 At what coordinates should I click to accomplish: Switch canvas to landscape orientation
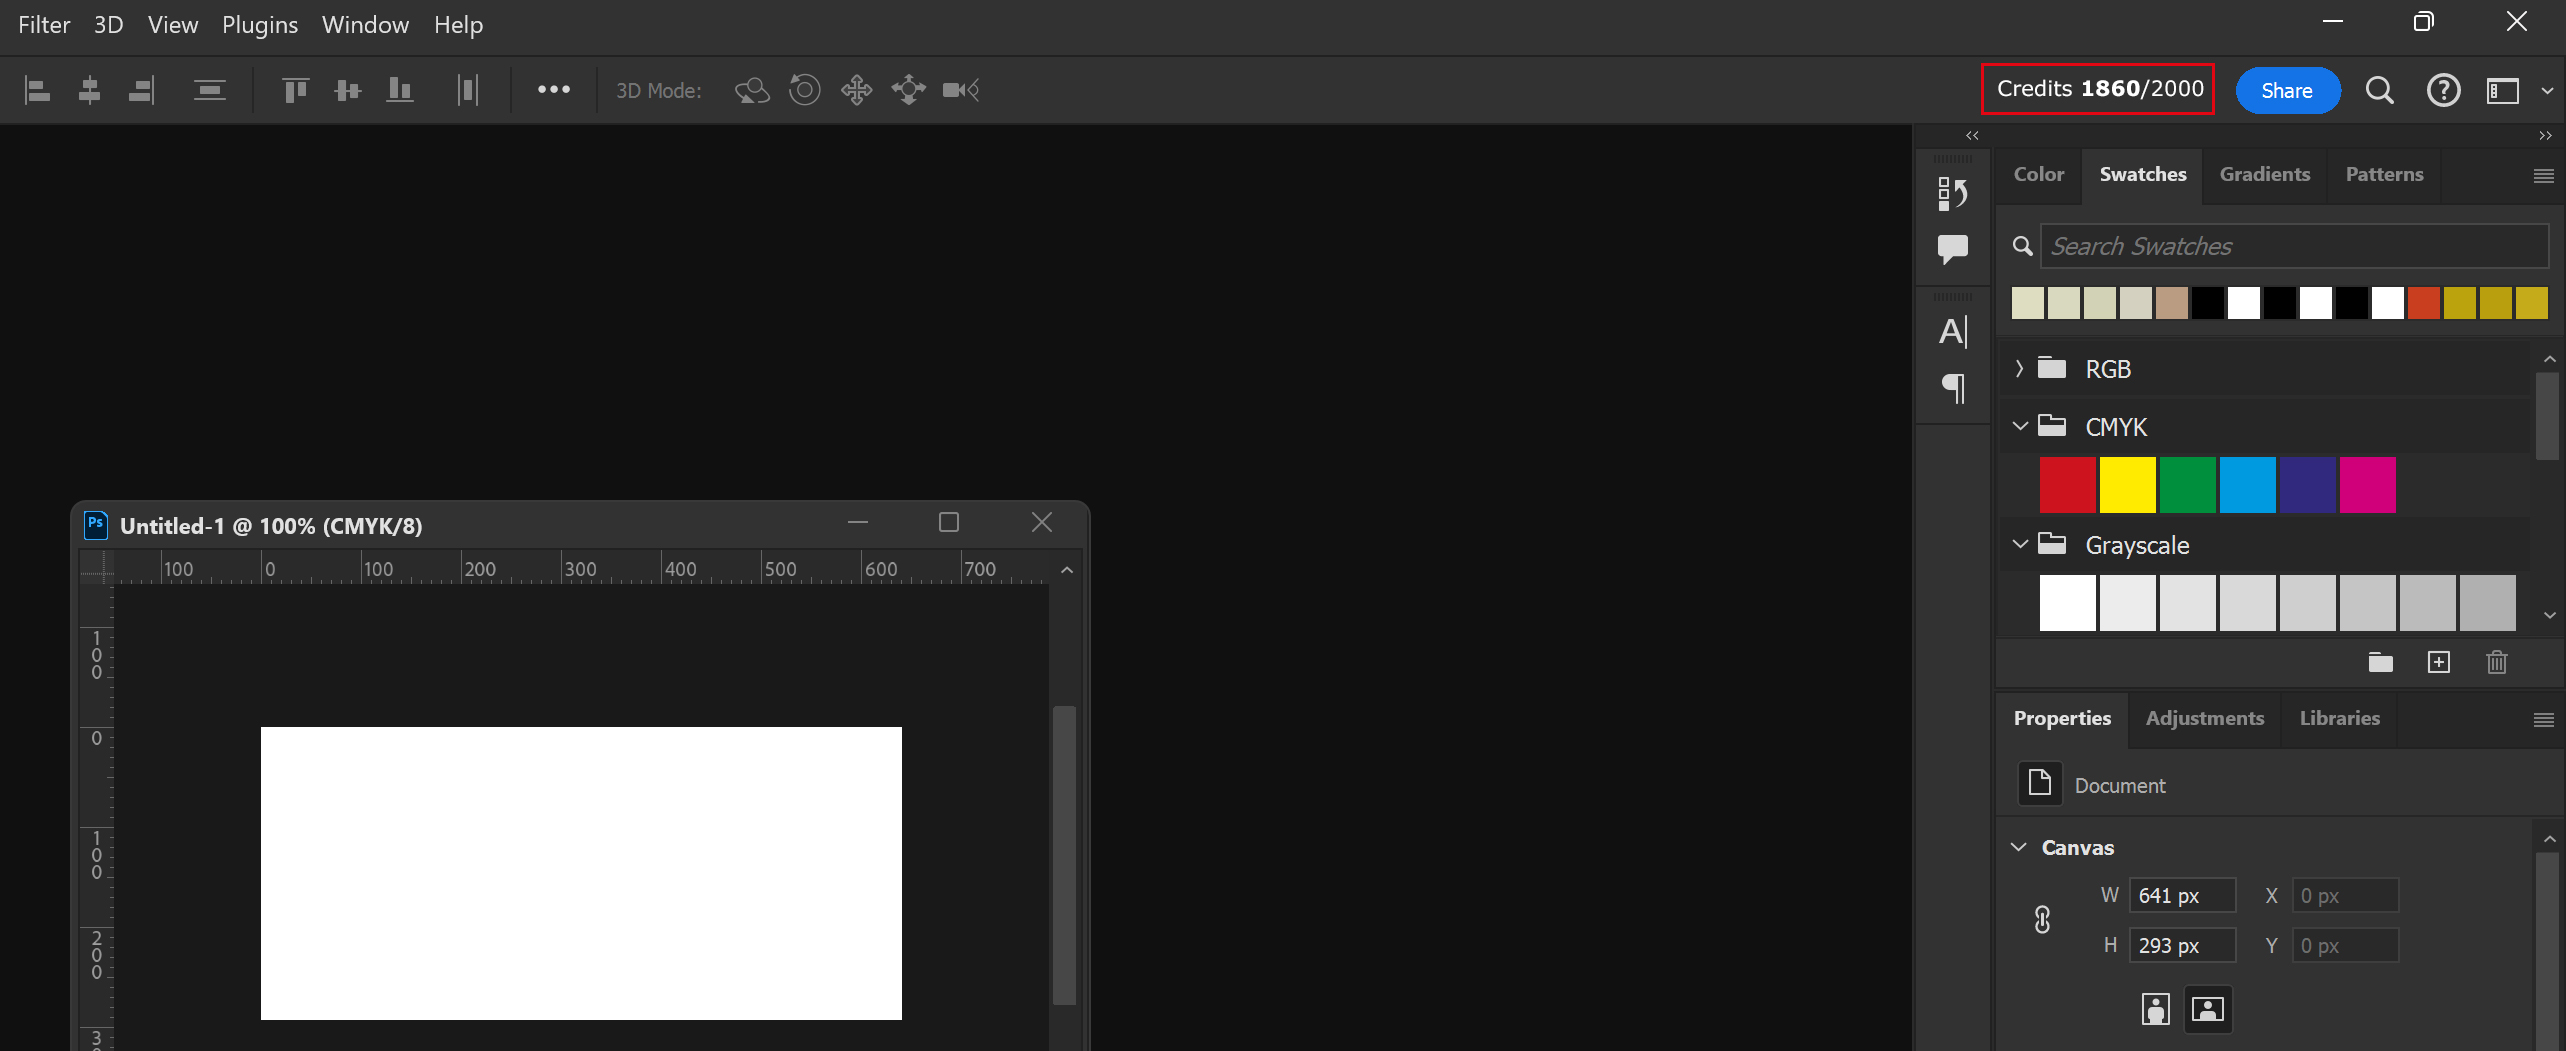[2209, 1009]
